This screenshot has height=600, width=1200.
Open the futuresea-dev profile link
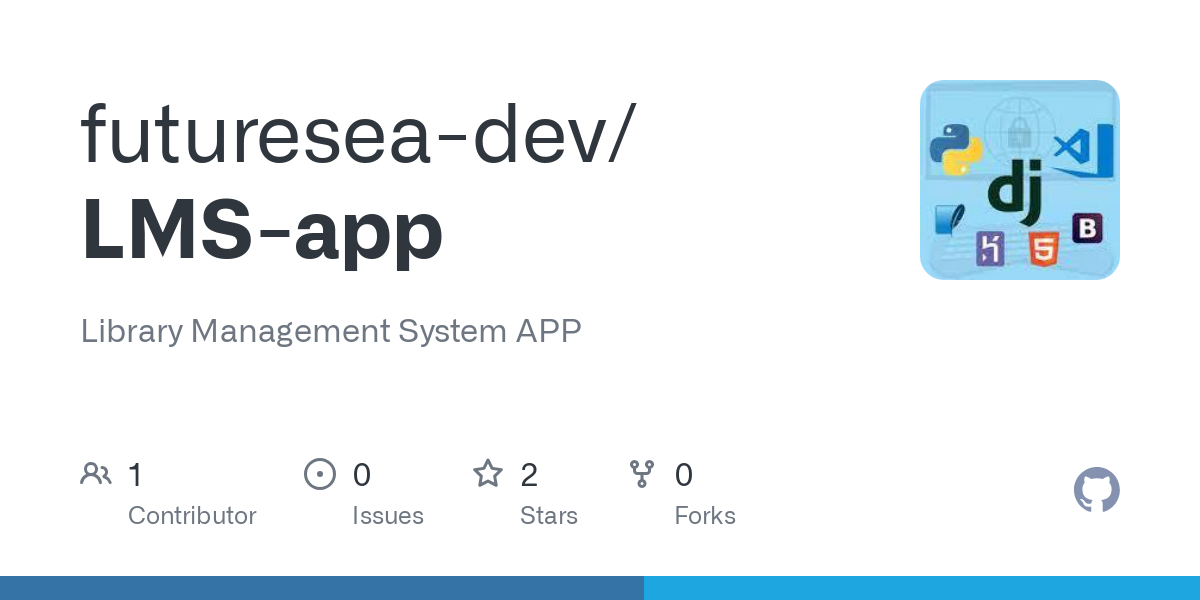340,135
